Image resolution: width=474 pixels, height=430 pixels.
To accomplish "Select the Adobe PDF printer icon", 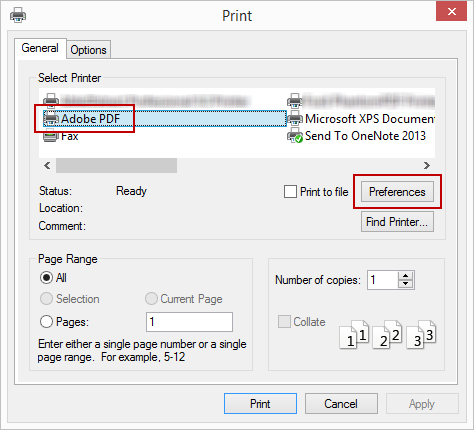I will [x=51, y=118].
